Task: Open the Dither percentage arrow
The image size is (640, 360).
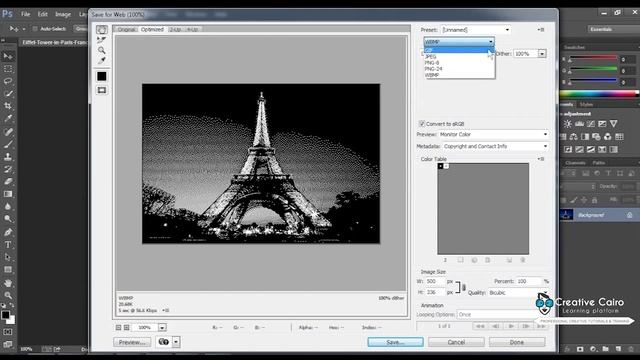Action: pyautogui.click(x=542, y=53)
